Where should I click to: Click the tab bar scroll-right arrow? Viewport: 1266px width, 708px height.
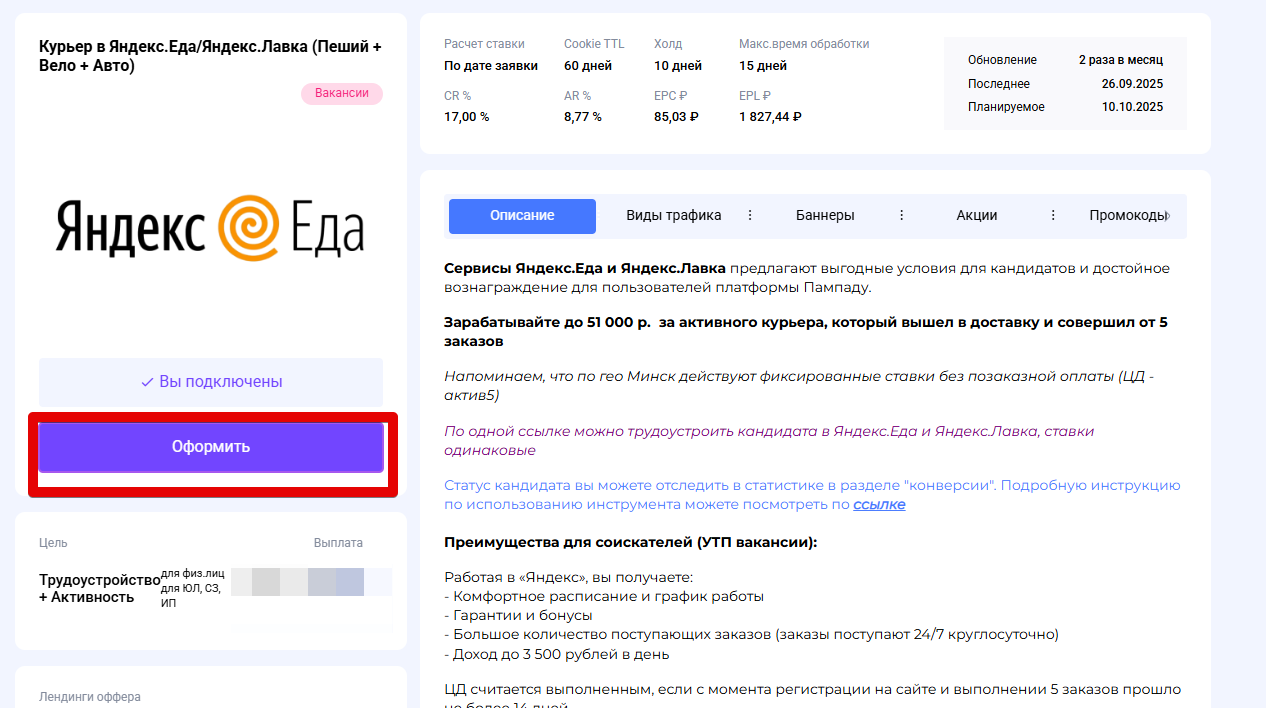(x=1170, y=215)
